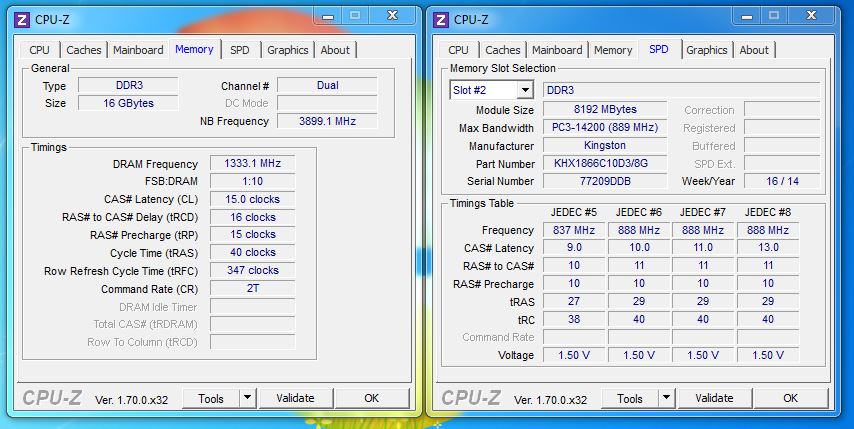This screenshot has height=429, width=854.
Task: Click Week/Year value 16 / 14
Action: pos(782,181)
